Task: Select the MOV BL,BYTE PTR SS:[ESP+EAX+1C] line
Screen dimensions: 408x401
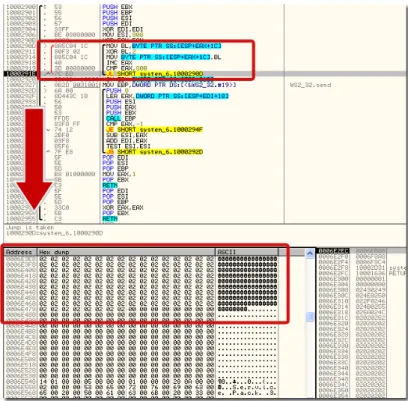Action: click(x=163, y=46)
